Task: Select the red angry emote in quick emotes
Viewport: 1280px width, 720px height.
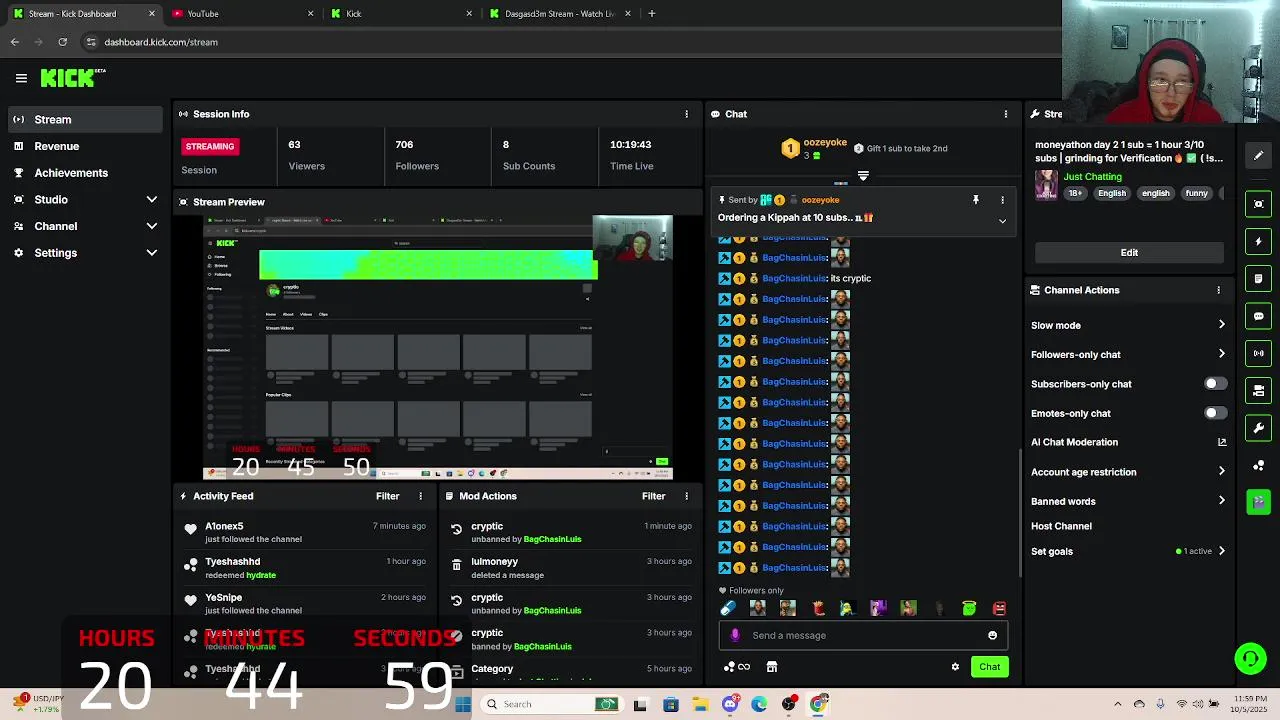Action: 998,608
